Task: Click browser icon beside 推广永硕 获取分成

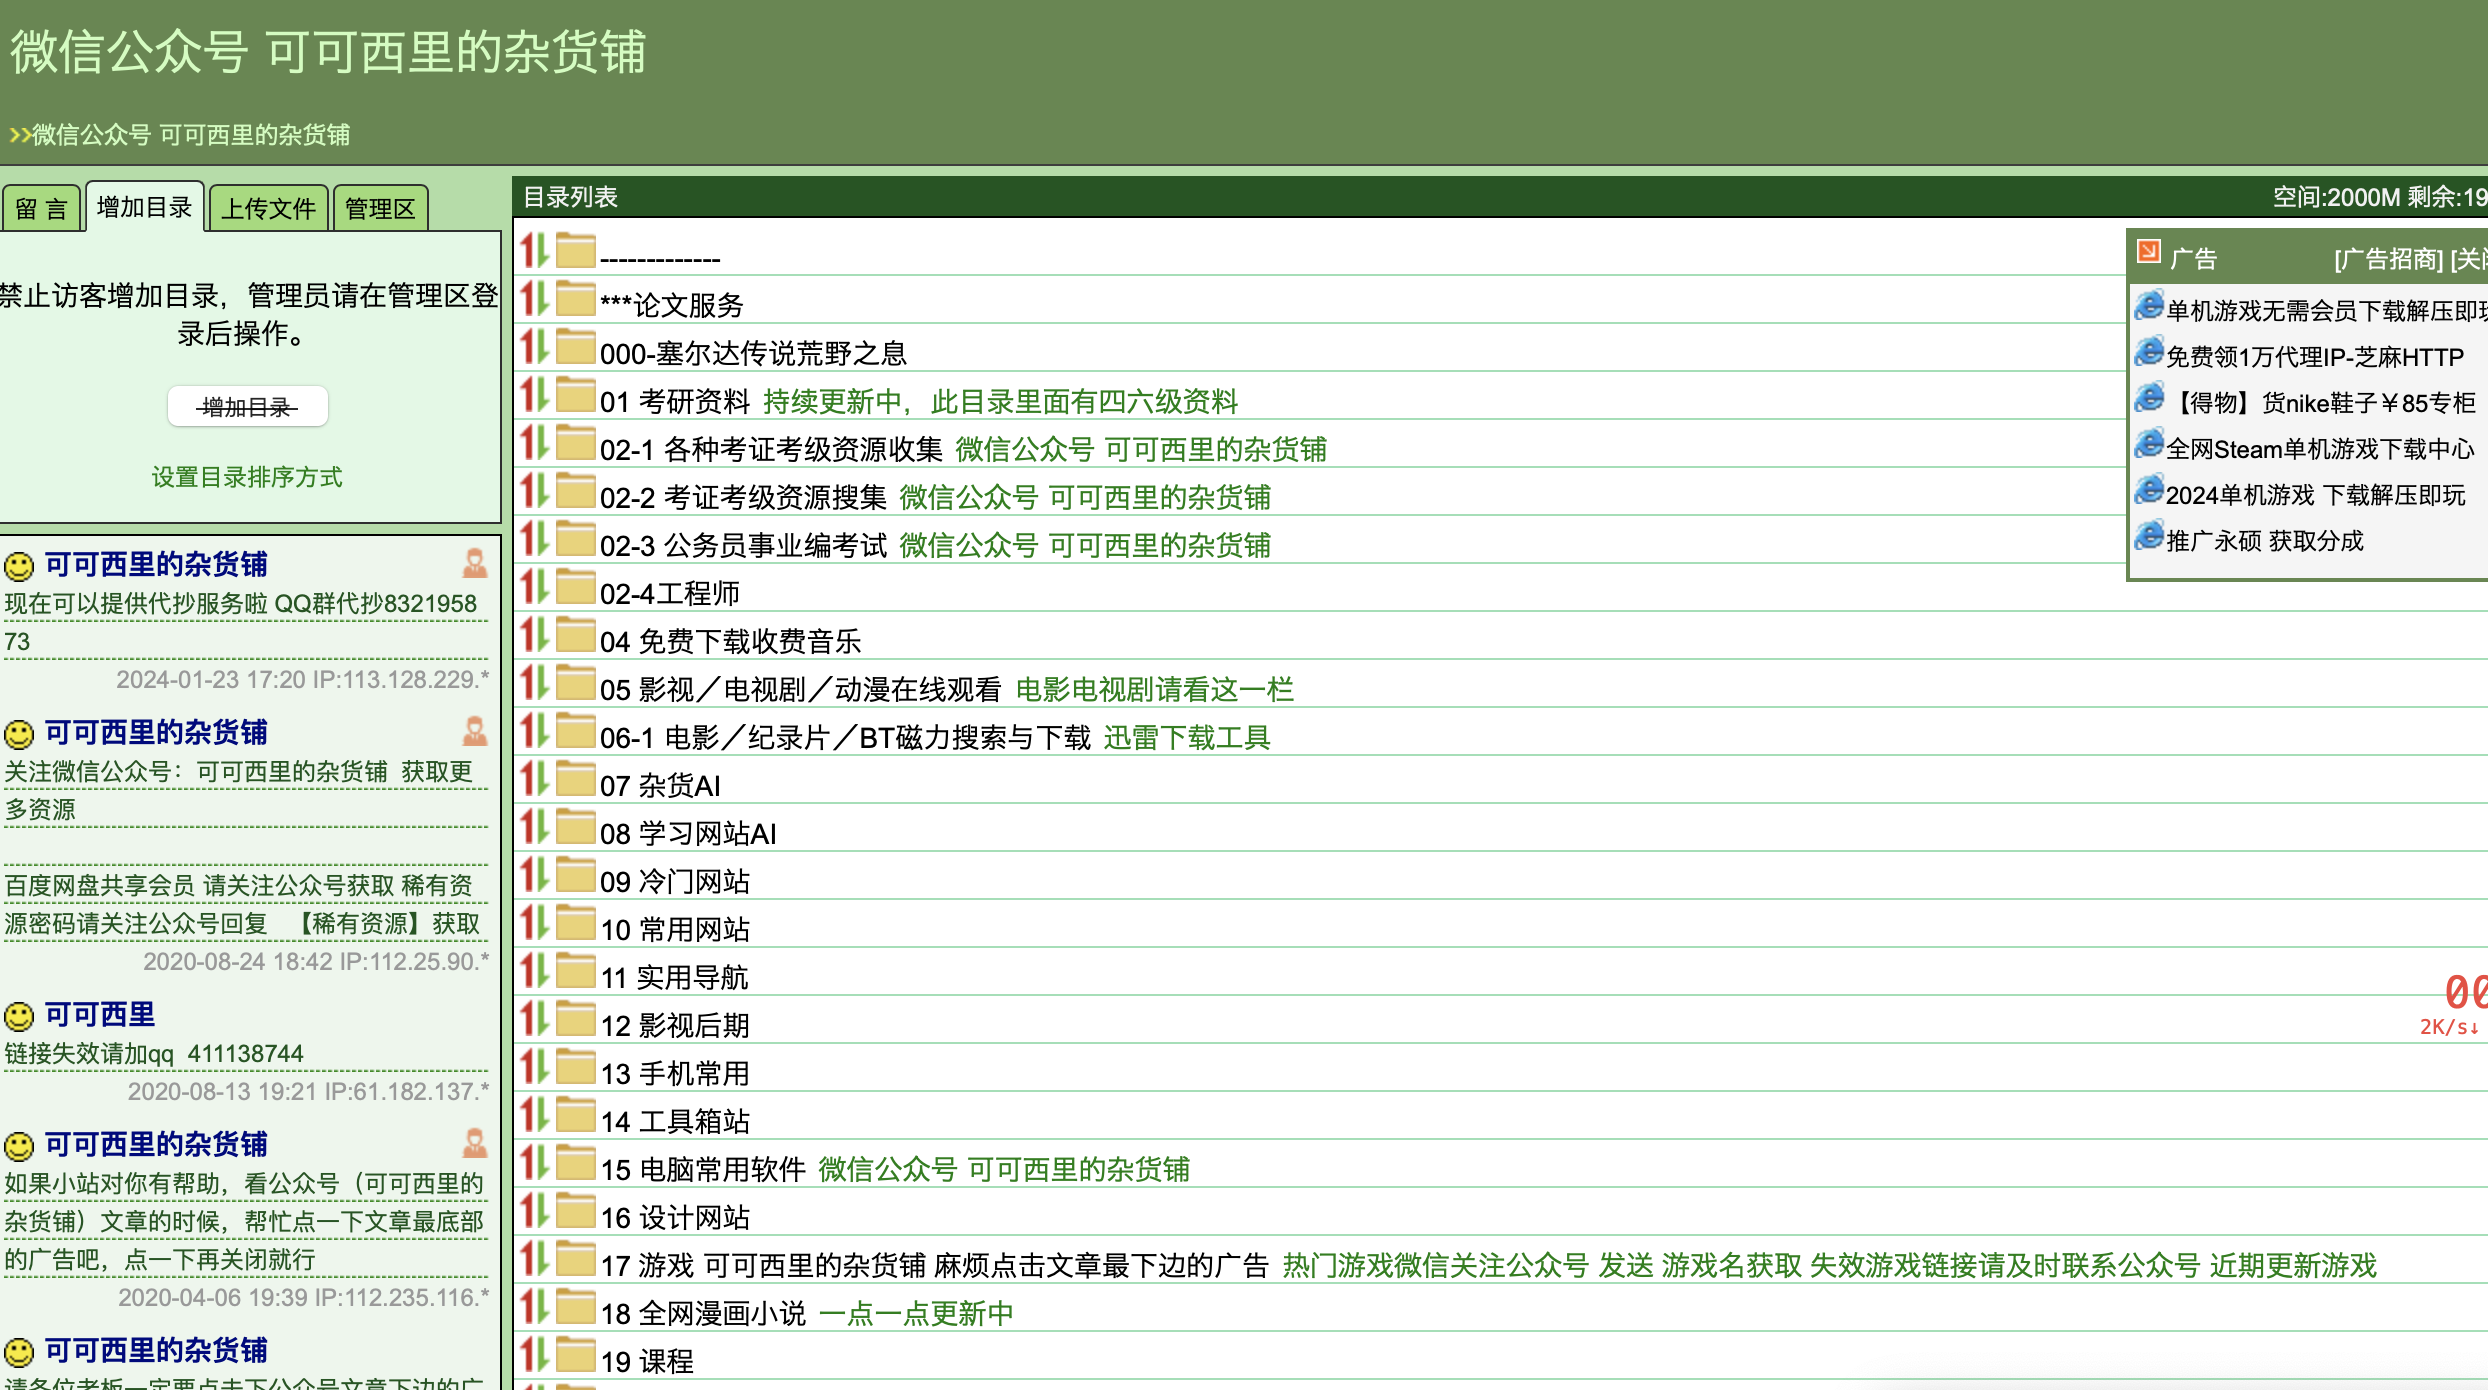Action: (x=2149, y=536)
